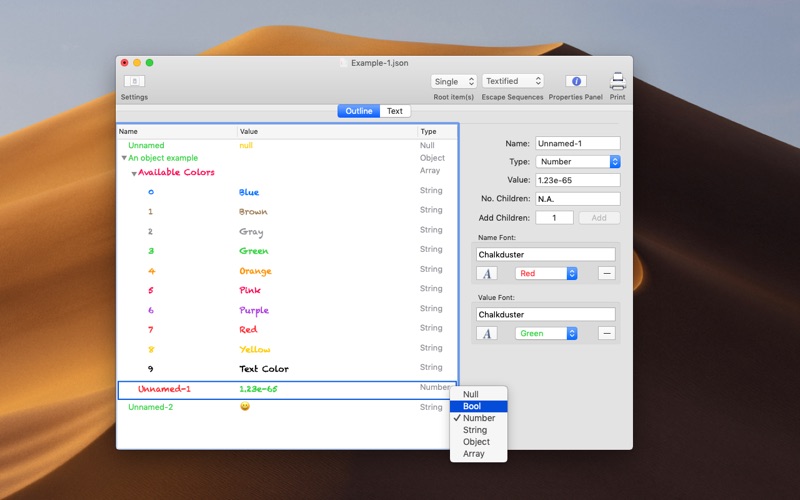Click array index 0 name cell

pos(151,192)
